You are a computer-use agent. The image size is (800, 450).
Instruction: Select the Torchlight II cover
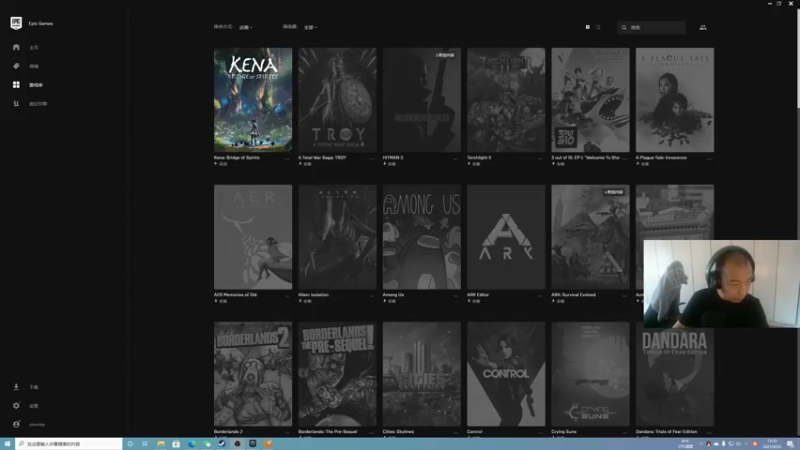pyautogui.click(x=506, y=100)
